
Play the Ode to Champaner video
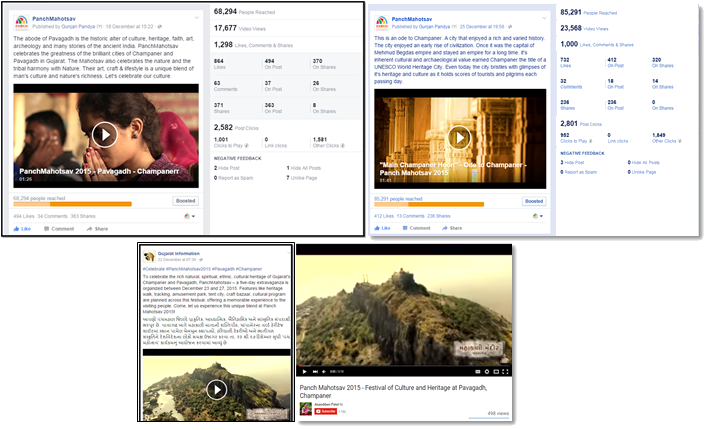tap(459, 137)
